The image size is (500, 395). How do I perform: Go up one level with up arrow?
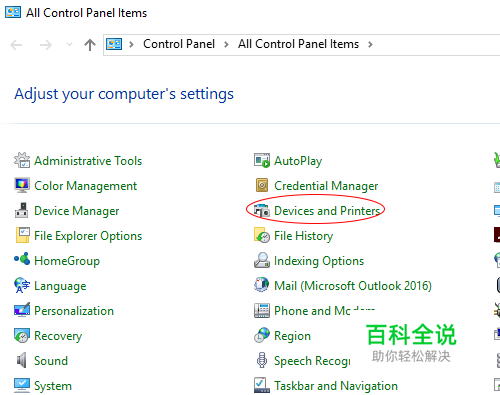point(90,45)
